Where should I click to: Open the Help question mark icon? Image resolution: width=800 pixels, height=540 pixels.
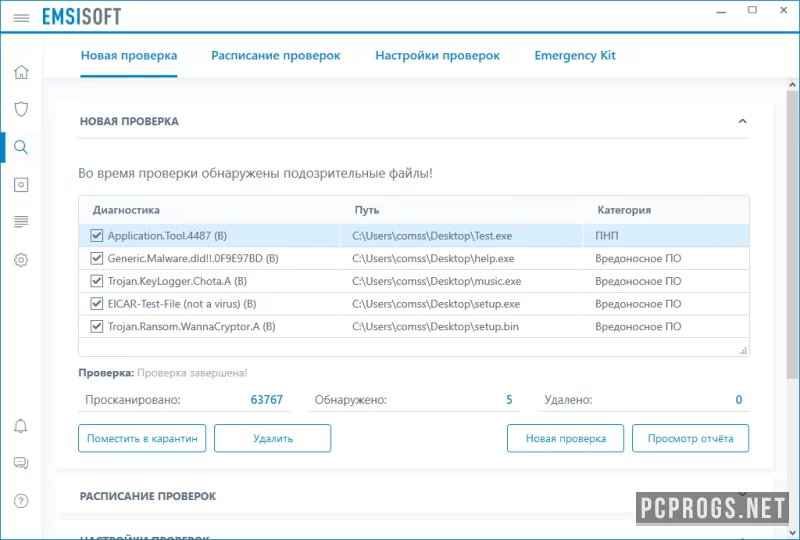(x=21, y=501)
